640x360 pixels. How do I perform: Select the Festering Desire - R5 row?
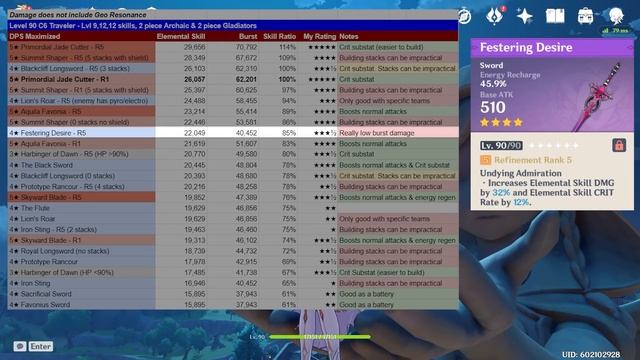(x=233, y=133)
